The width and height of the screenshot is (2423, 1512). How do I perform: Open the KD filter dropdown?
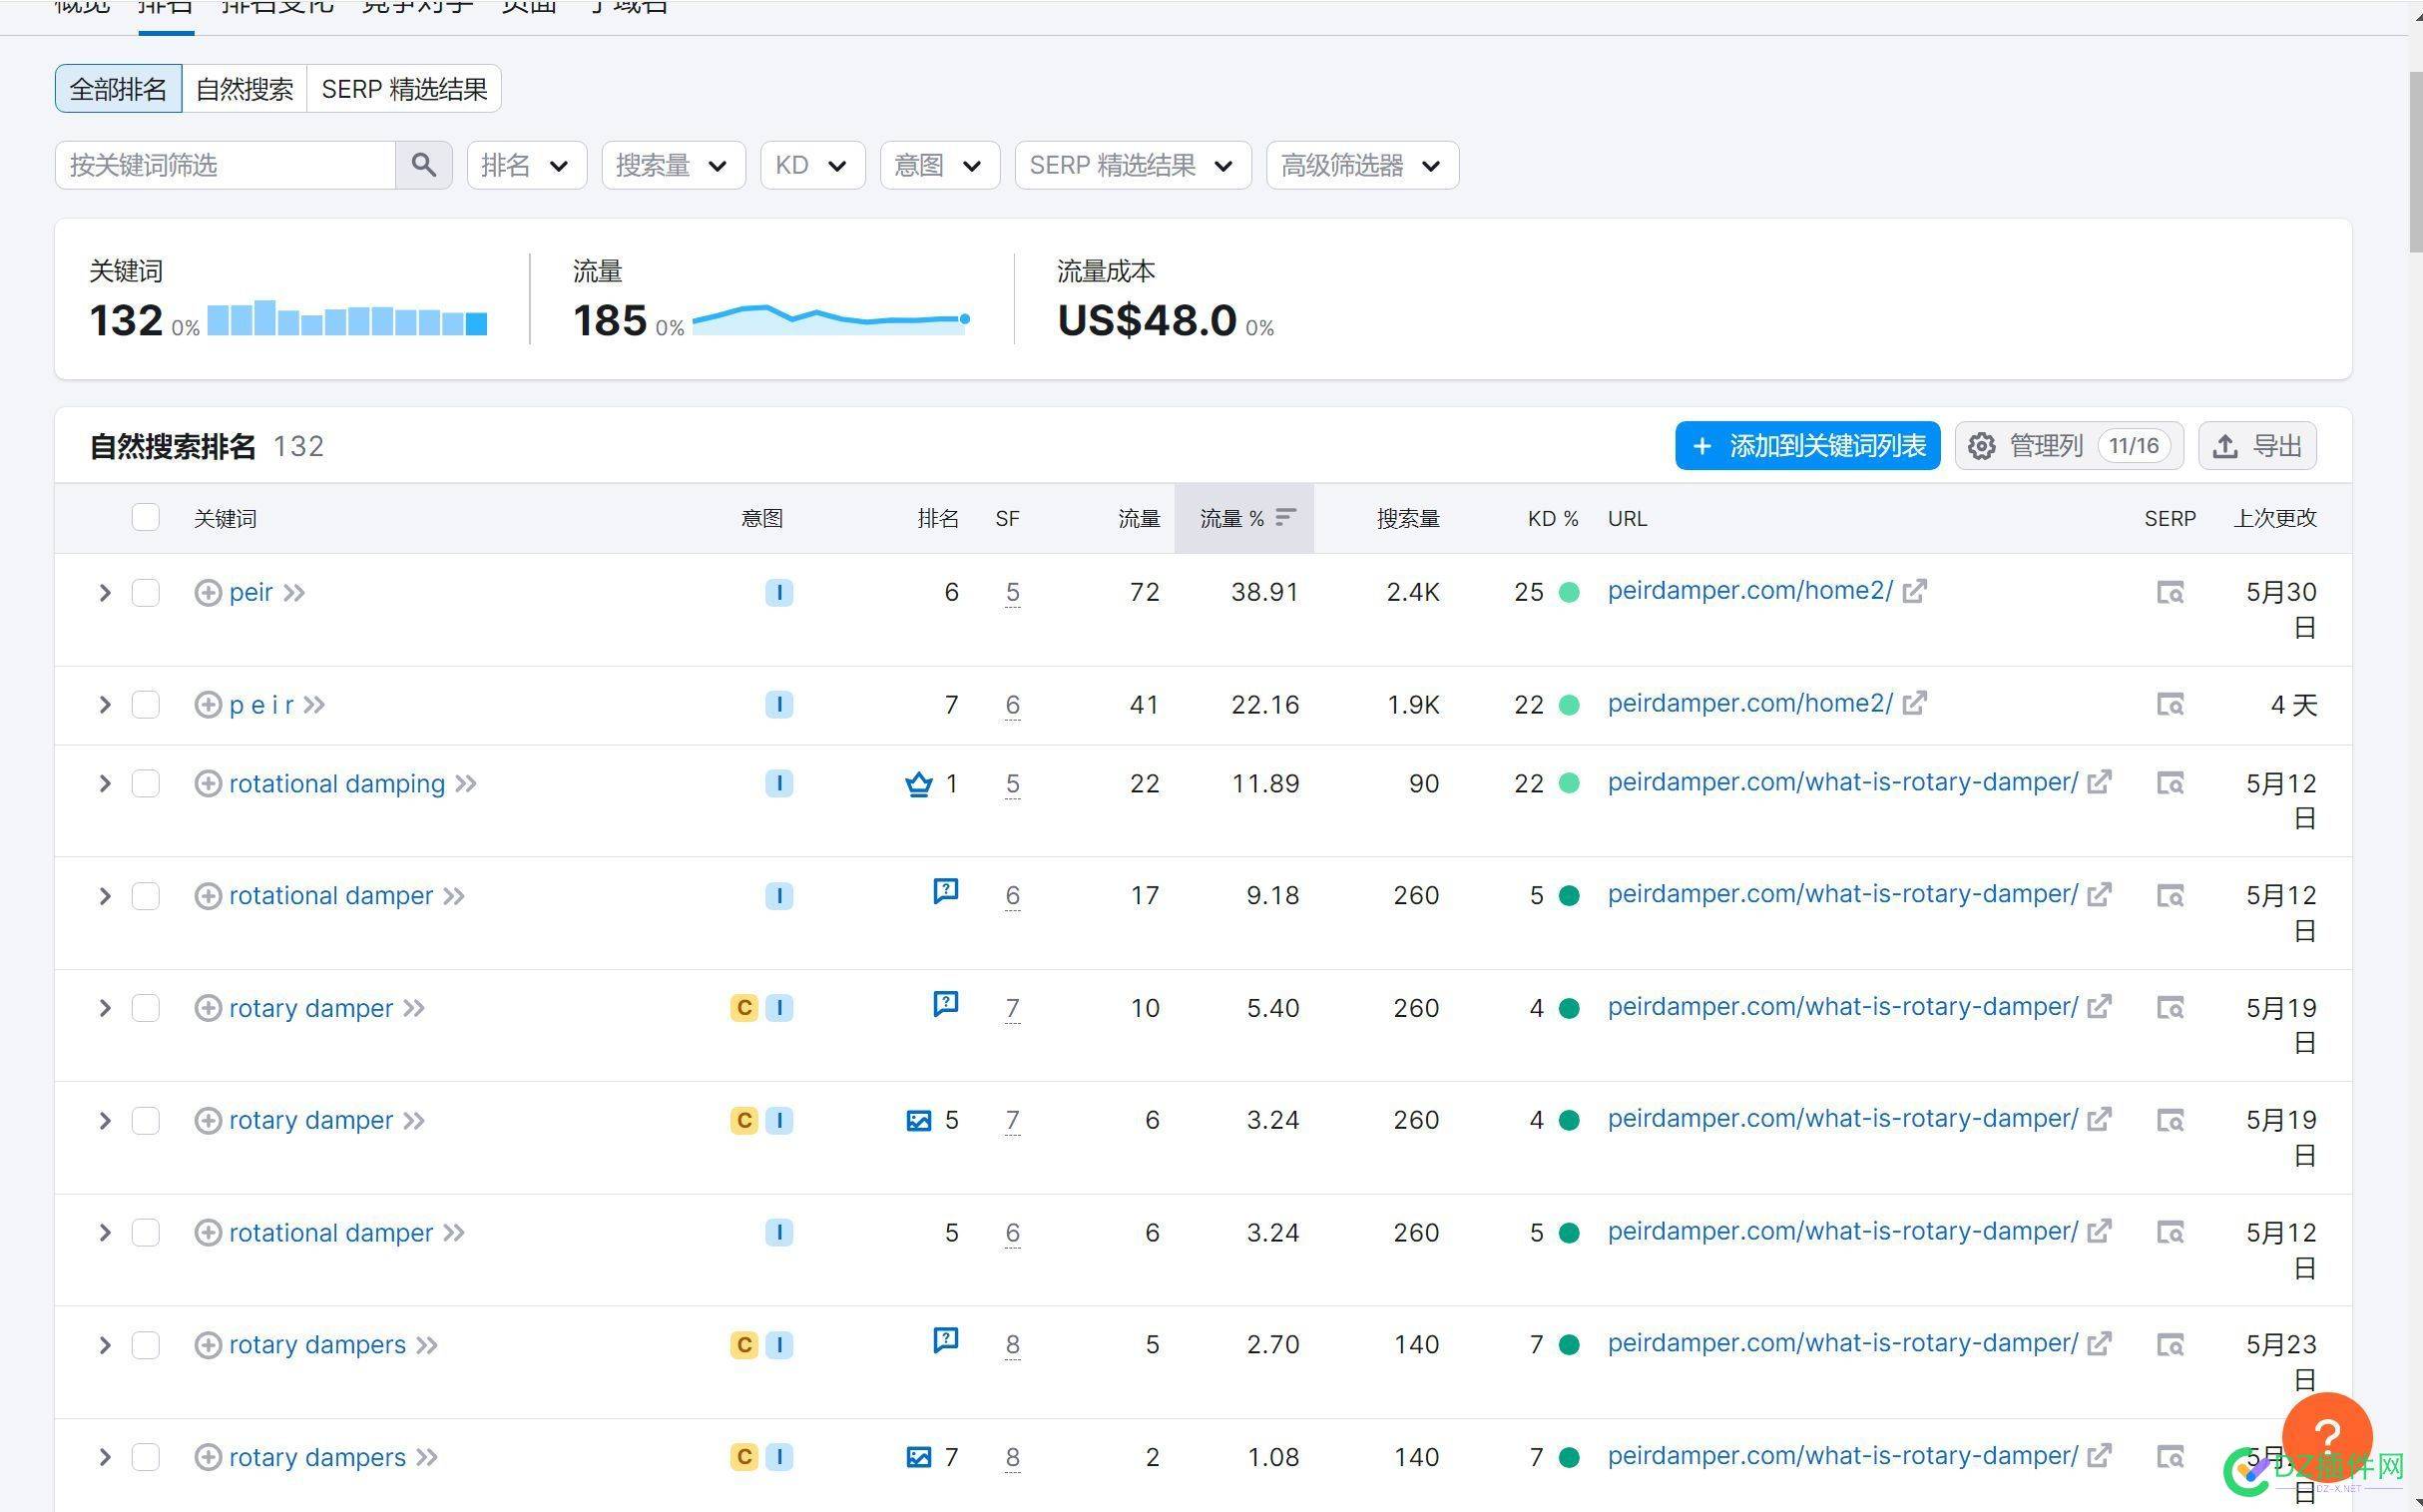[x=812, y=165]
